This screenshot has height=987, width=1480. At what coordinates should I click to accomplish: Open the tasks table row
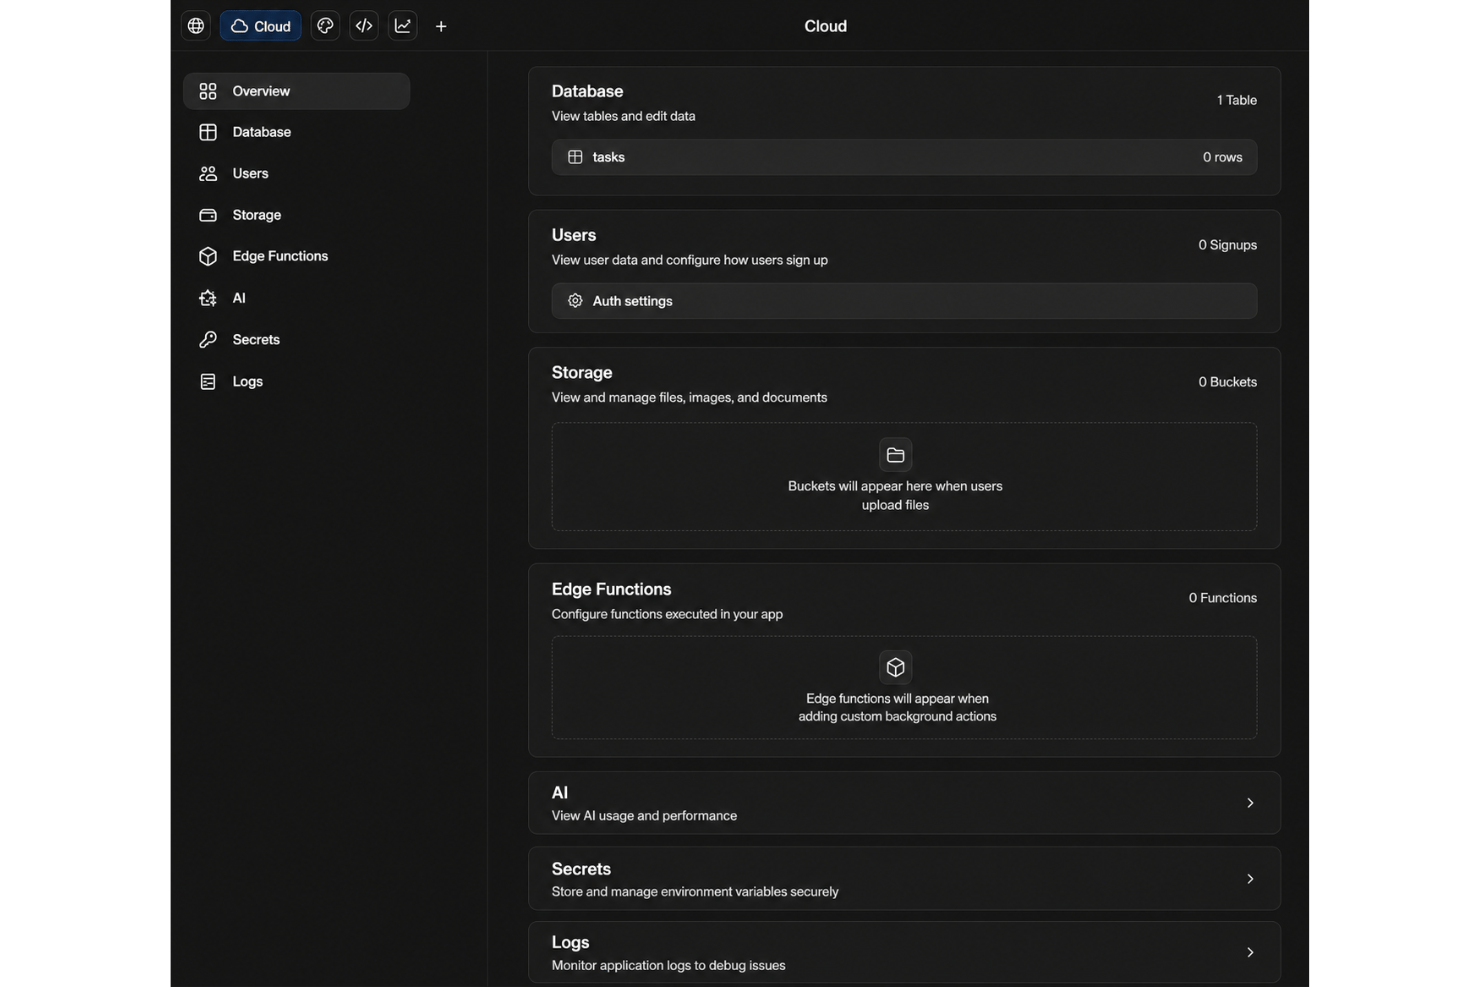[904, 157]
